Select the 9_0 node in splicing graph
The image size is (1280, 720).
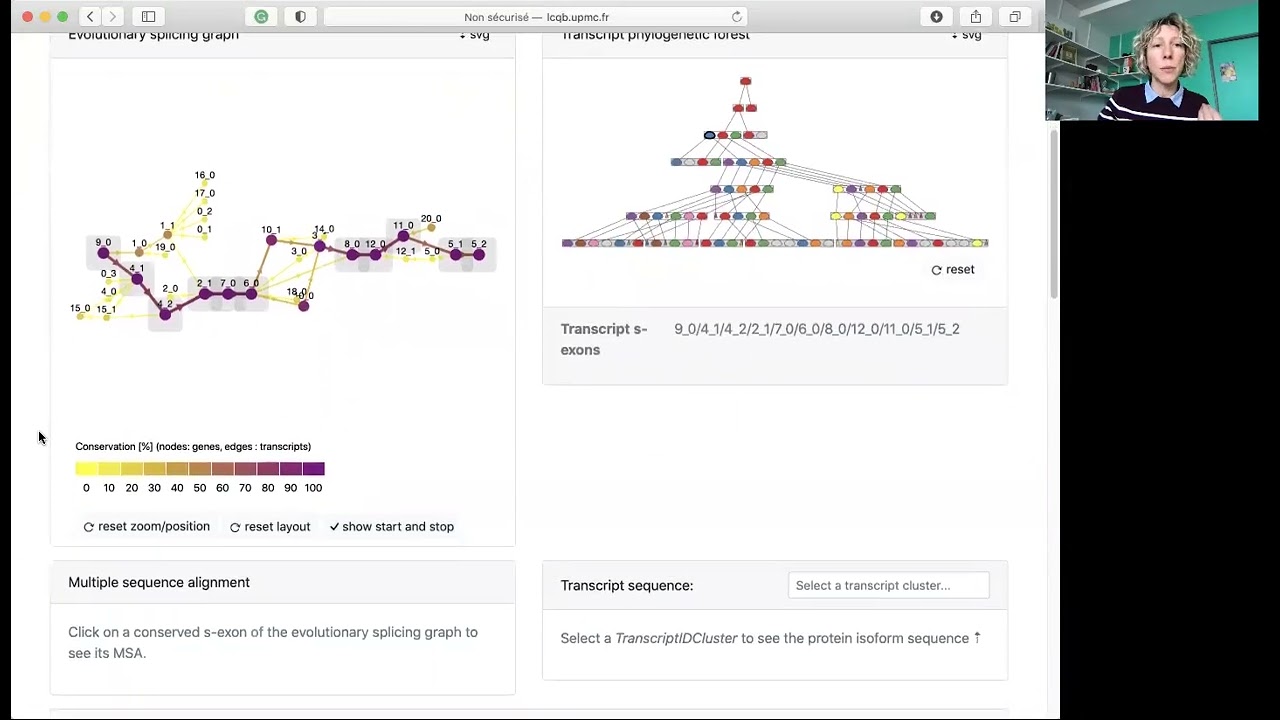coord(103,253)
